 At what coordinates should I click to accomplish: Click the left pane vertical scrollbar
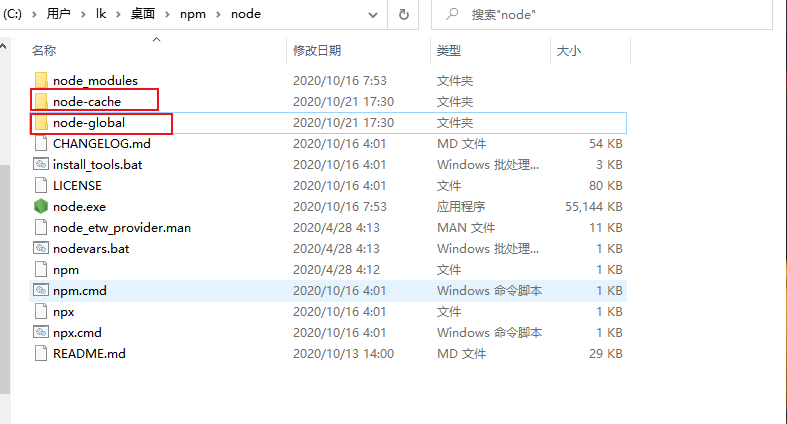coord(5,278)
